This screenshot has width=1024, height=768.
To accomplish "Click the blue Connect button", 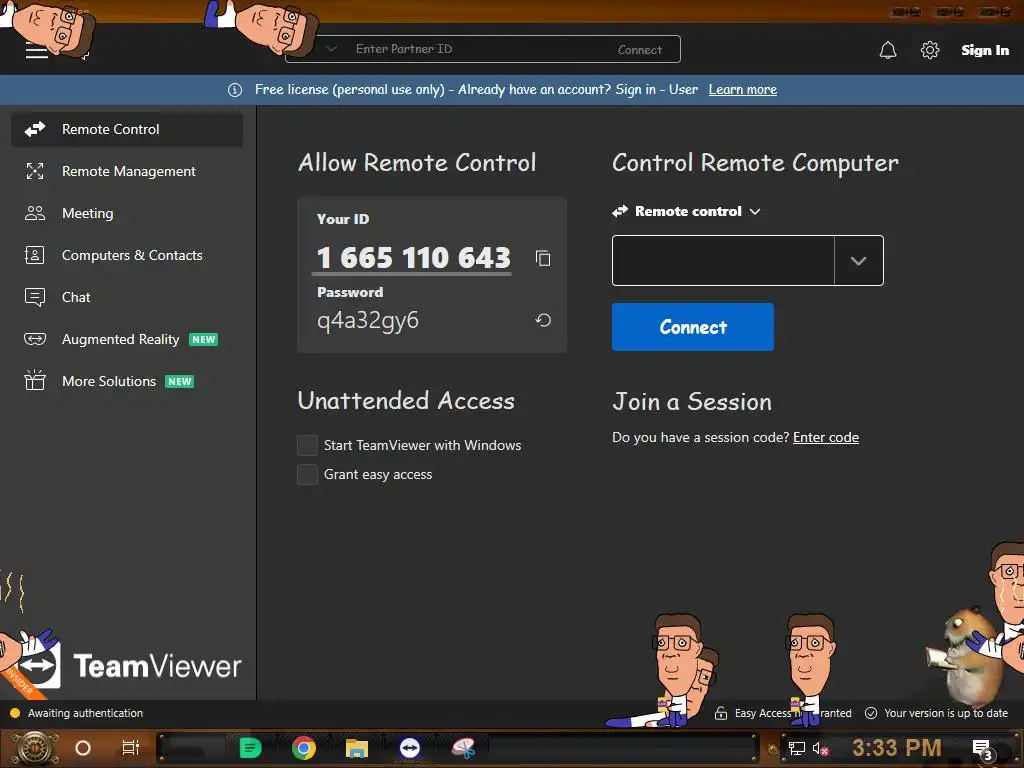I will [693, 327].
